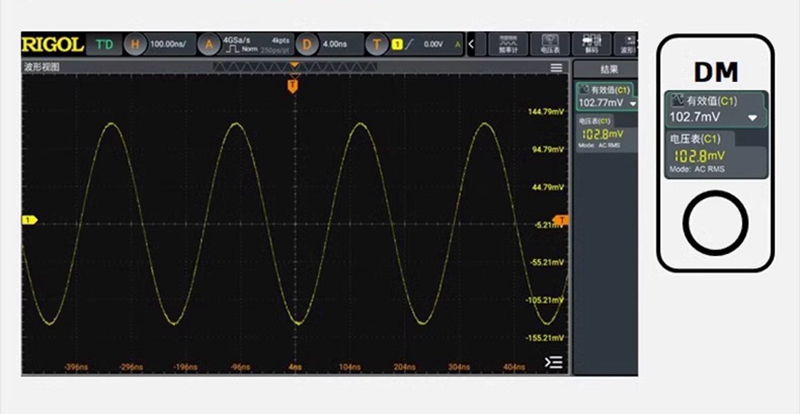The width and height of the screenshot is (800, 414).
Task: Toggle the TD run/stop status button
Action: 105,44
